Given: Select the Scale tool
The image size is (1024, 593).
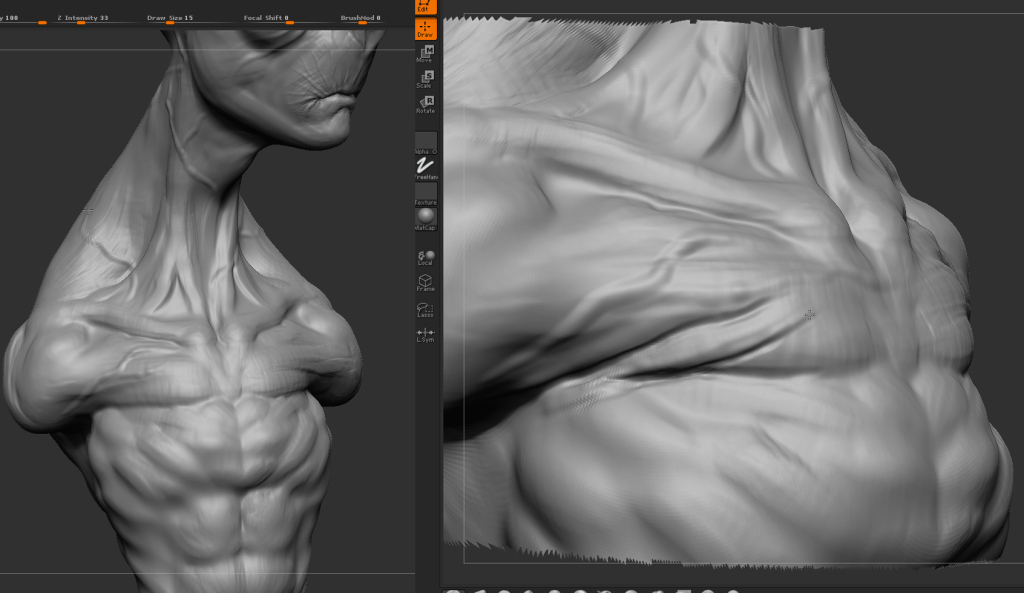Looking at the screenshot, I should 425,80.
